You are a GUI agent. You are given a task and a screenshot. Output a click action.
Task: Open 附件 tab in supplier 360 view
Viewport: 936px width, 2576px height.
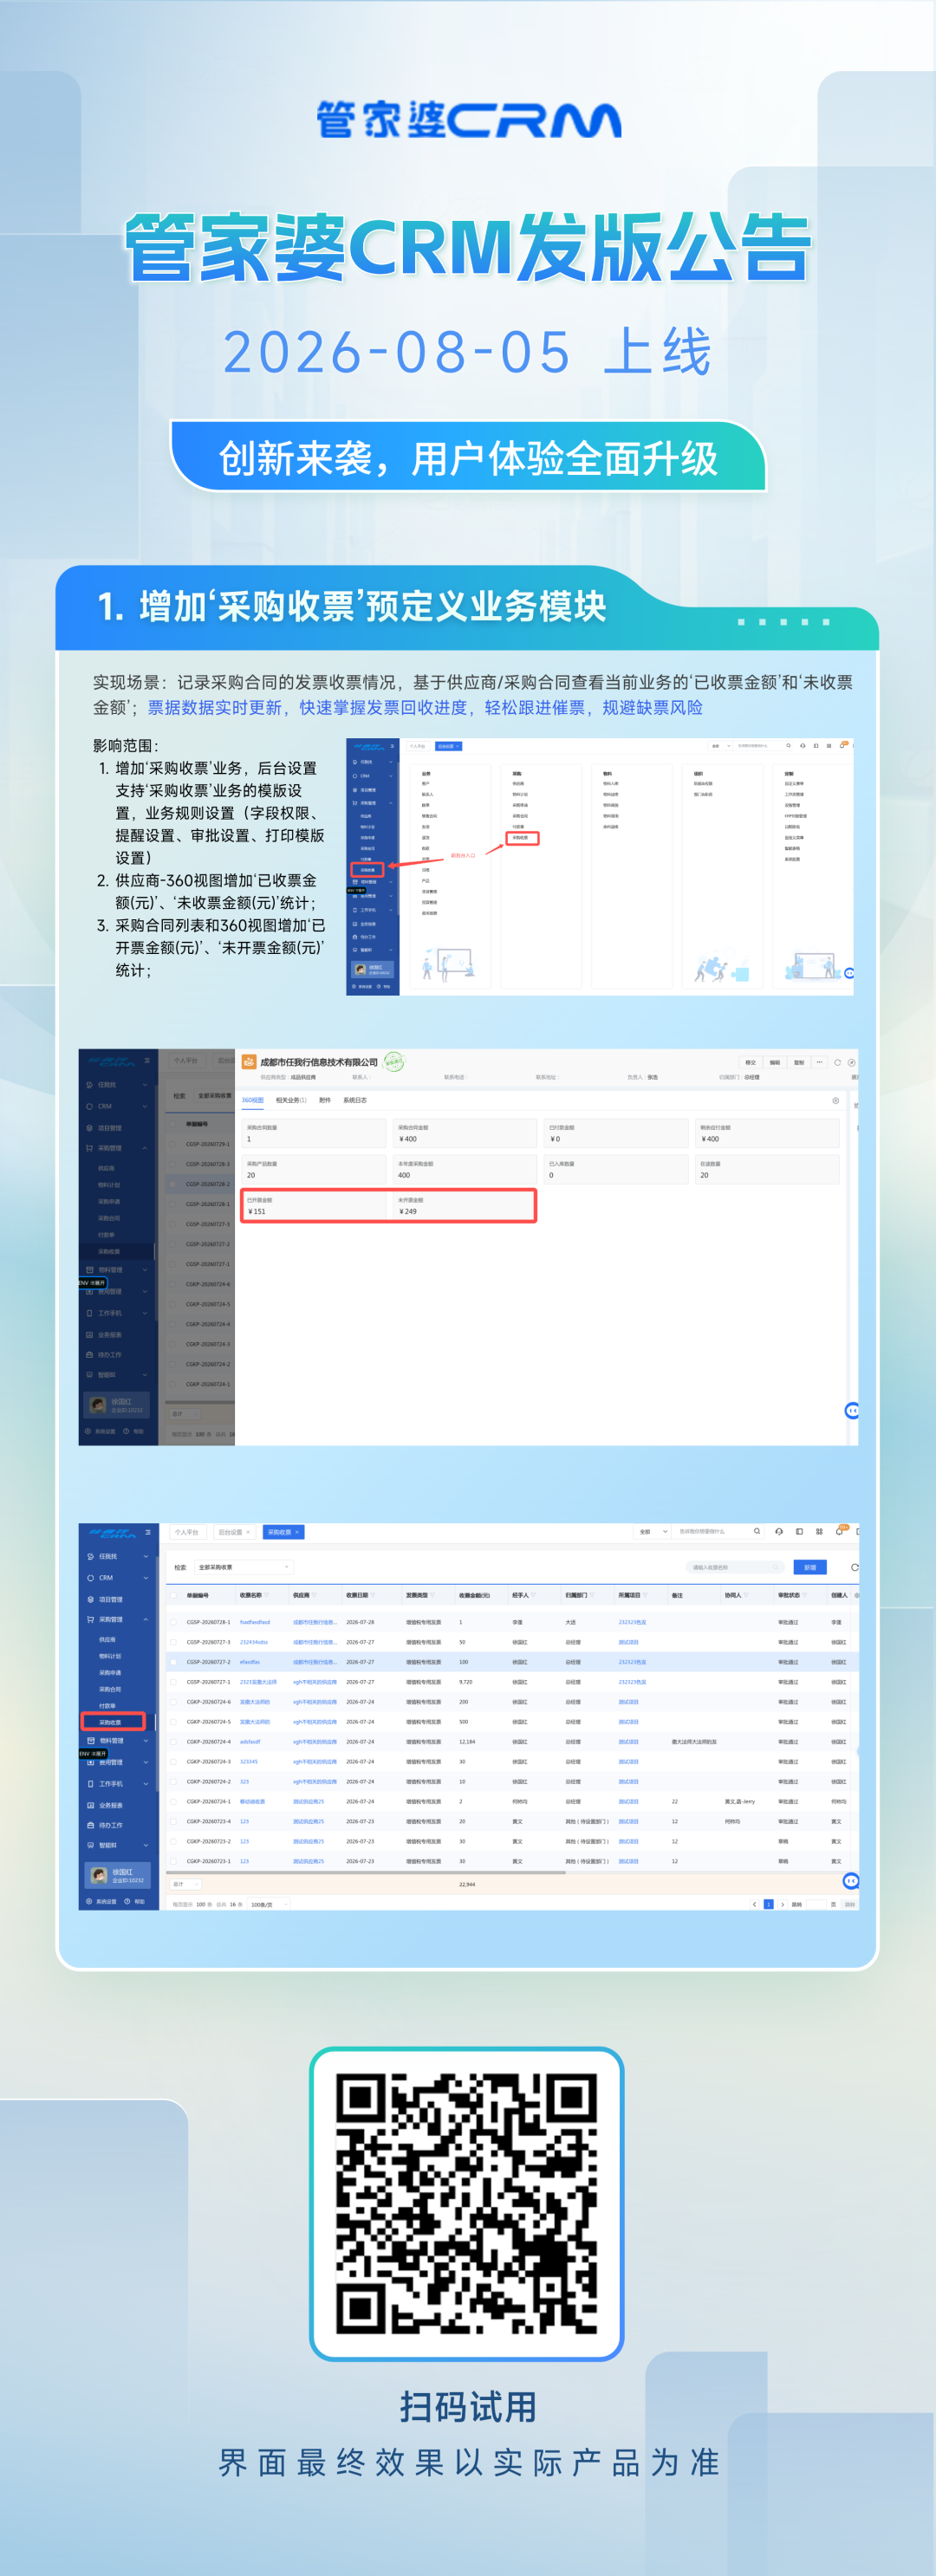pyautogui.click(x=325, y=1100)
